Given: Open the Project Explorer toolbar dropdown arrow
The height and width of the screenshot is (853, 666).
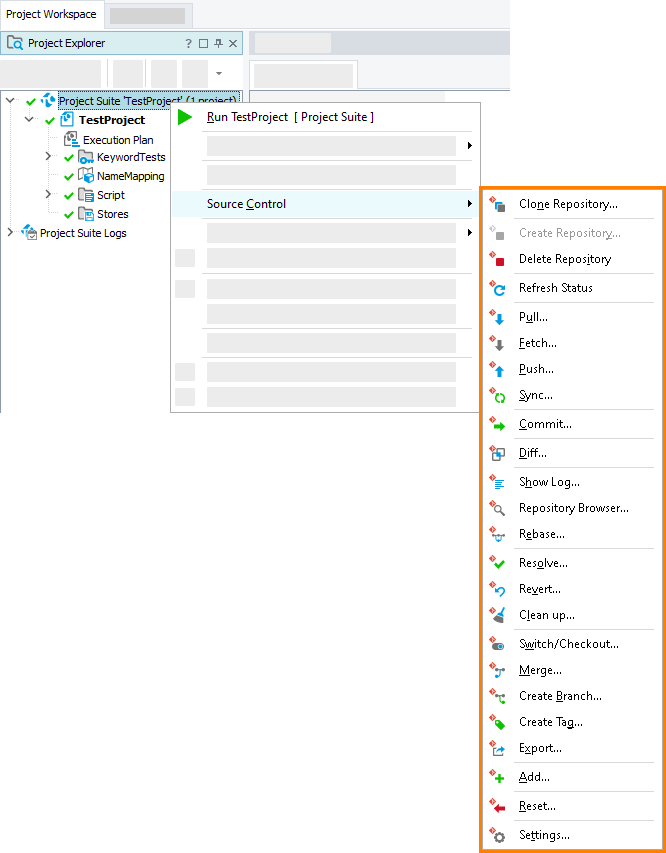Looking at the screenshot, I should (219, 73).
